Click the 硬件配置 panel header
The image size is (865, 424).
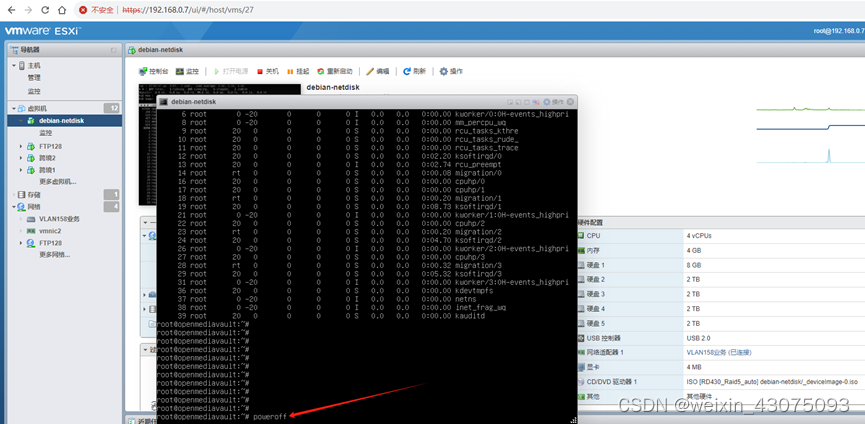(721, 222)
